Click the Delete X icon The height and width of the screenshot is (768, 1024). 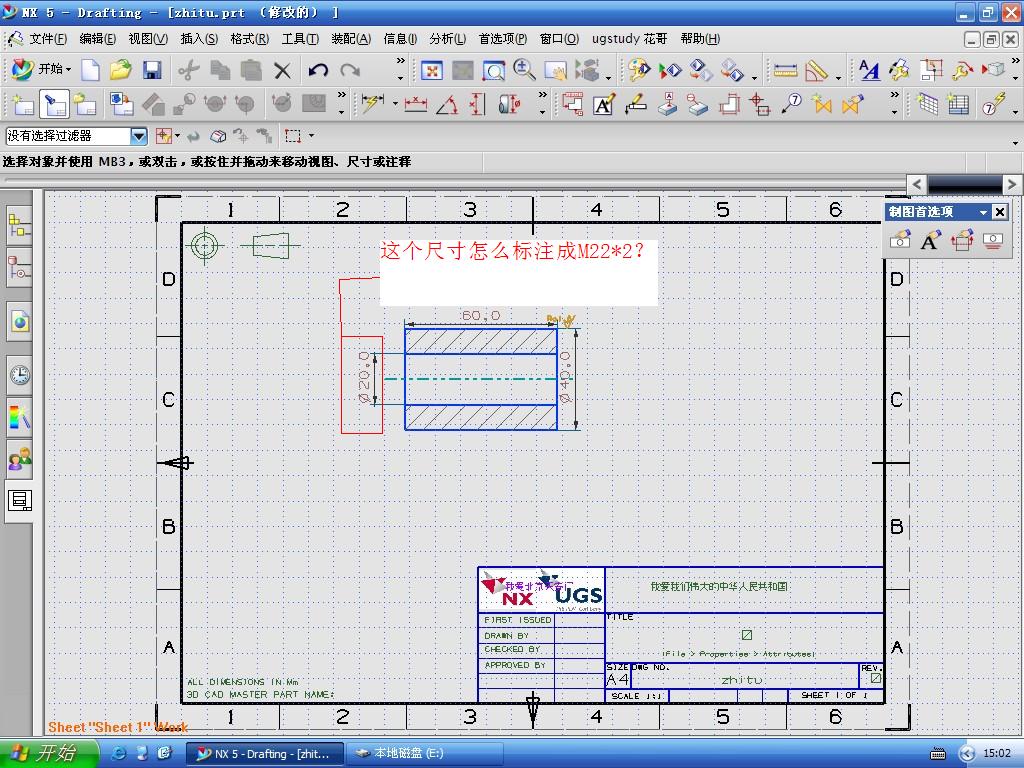pyautogui.click(x=282, y=70)
